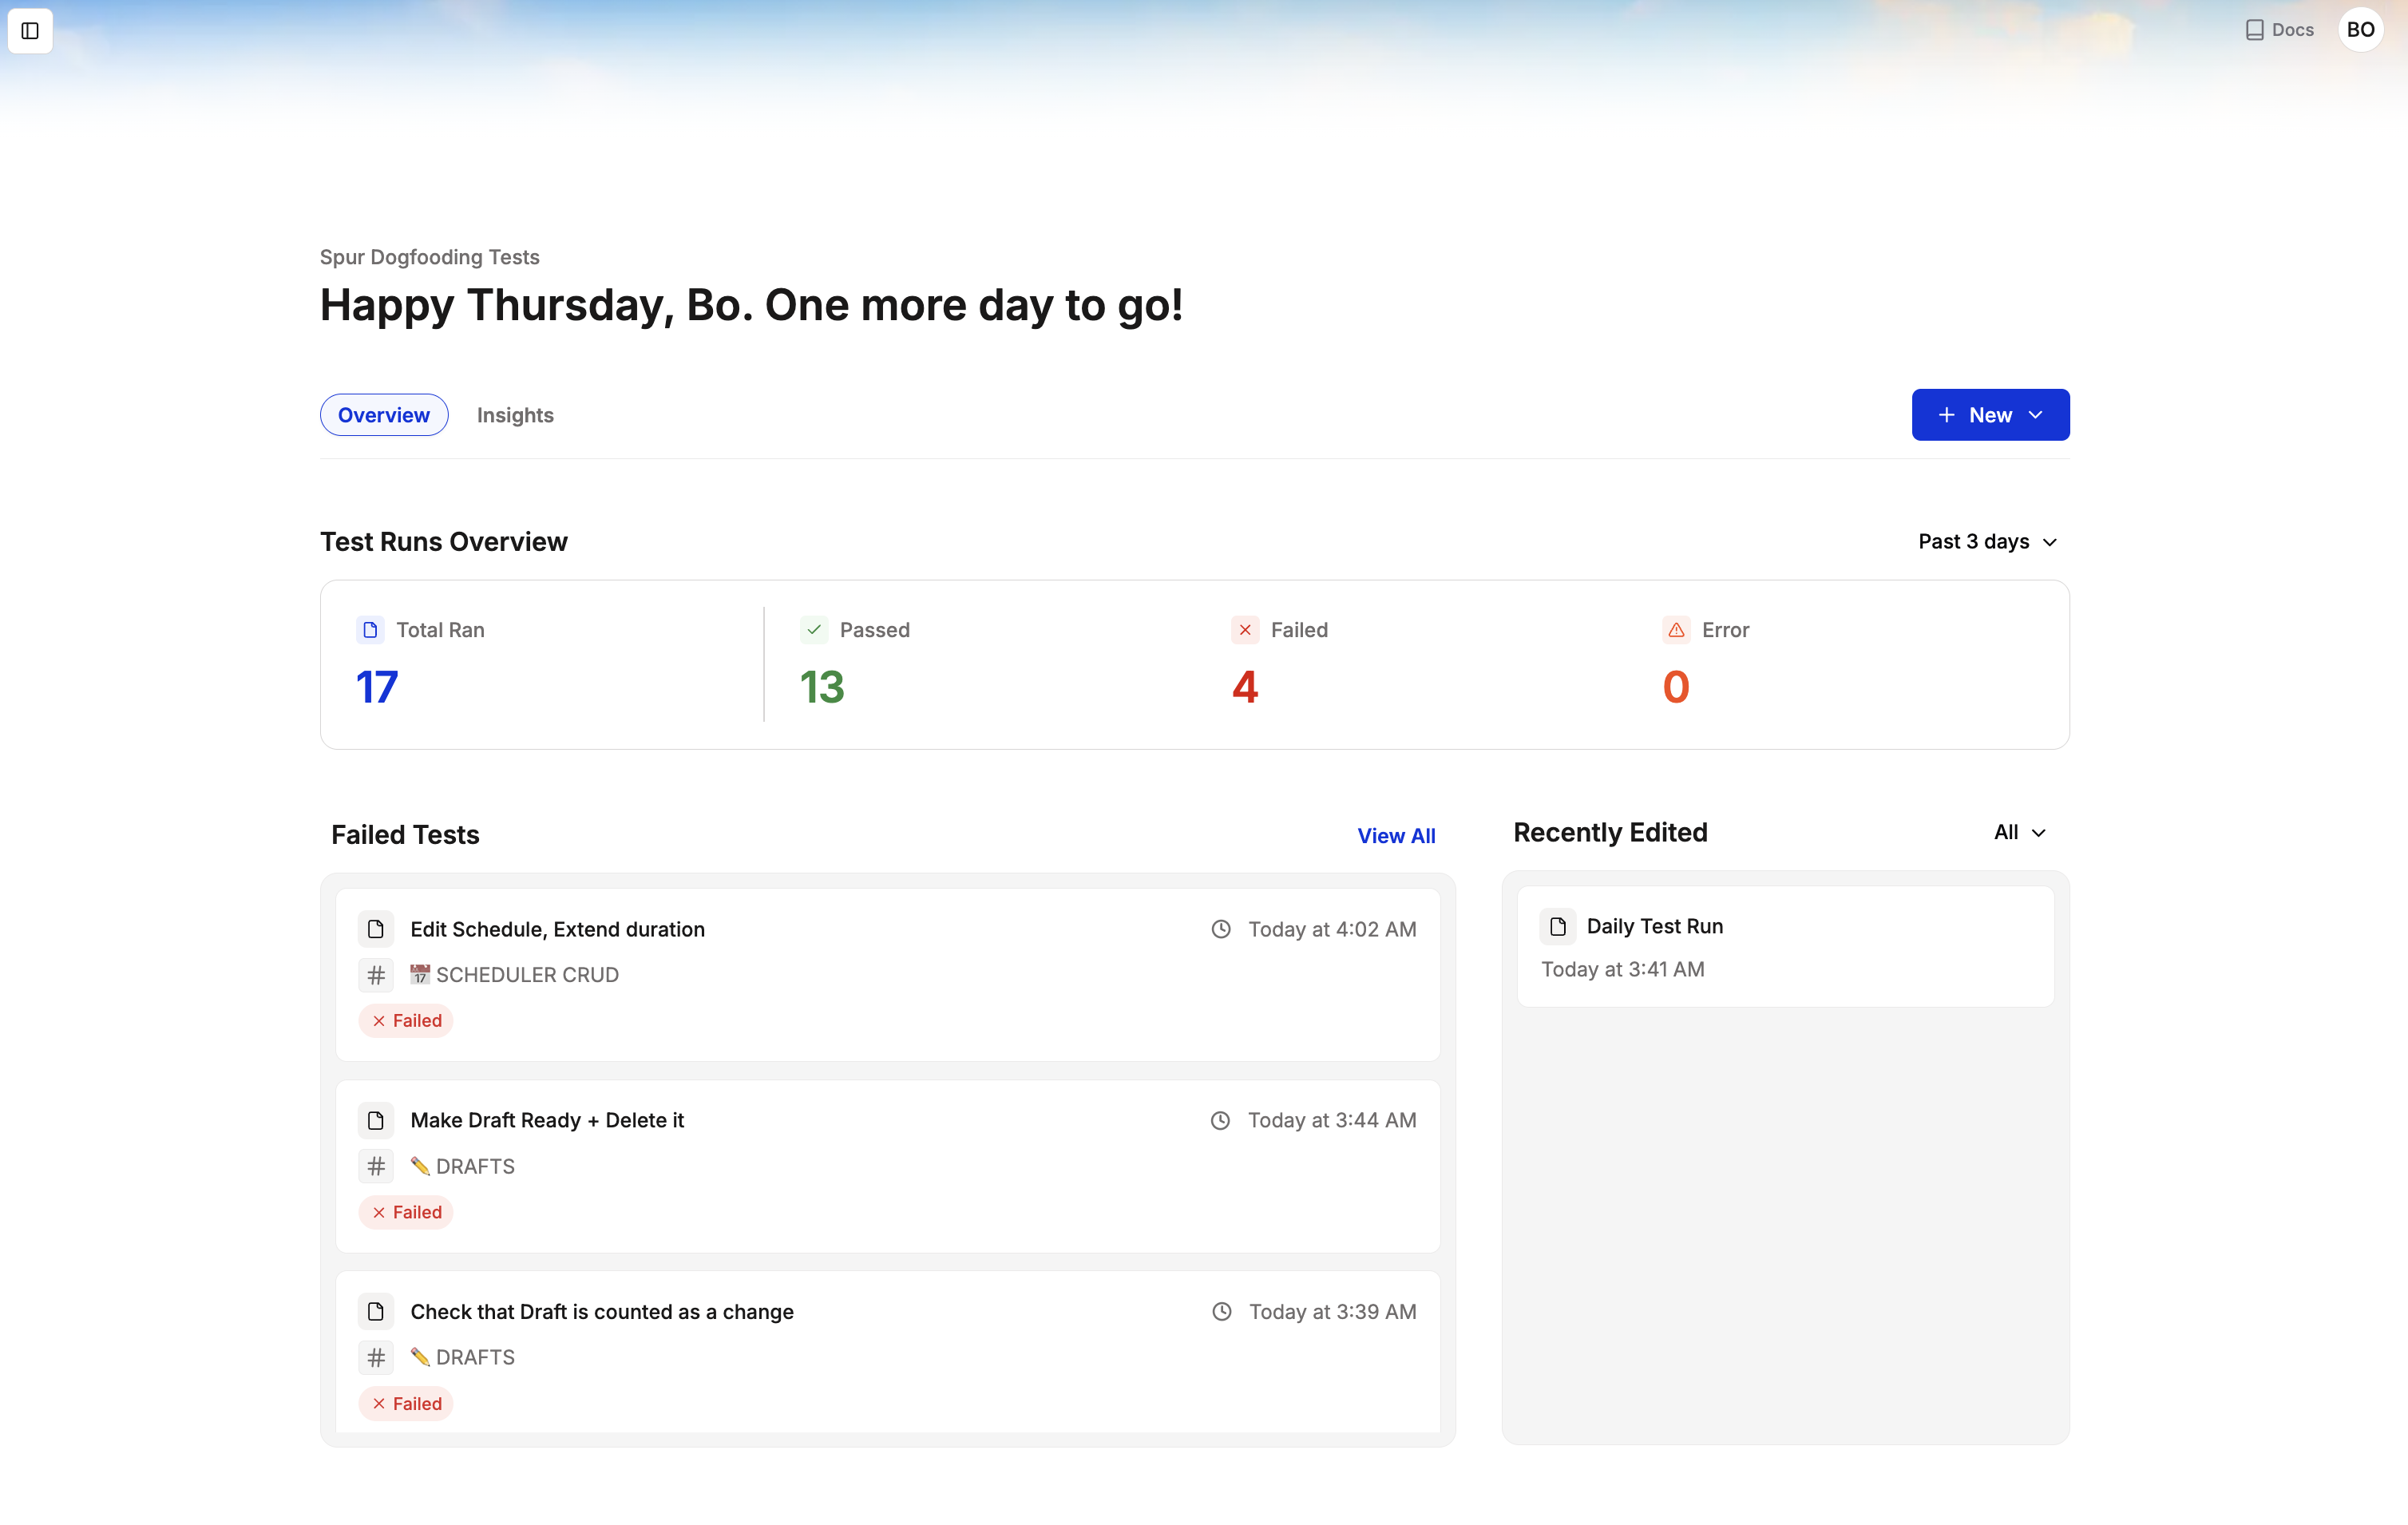Open the All filter in Recently Edited
Viewport: 2408px width, 1525px height.
point(2019,831)
